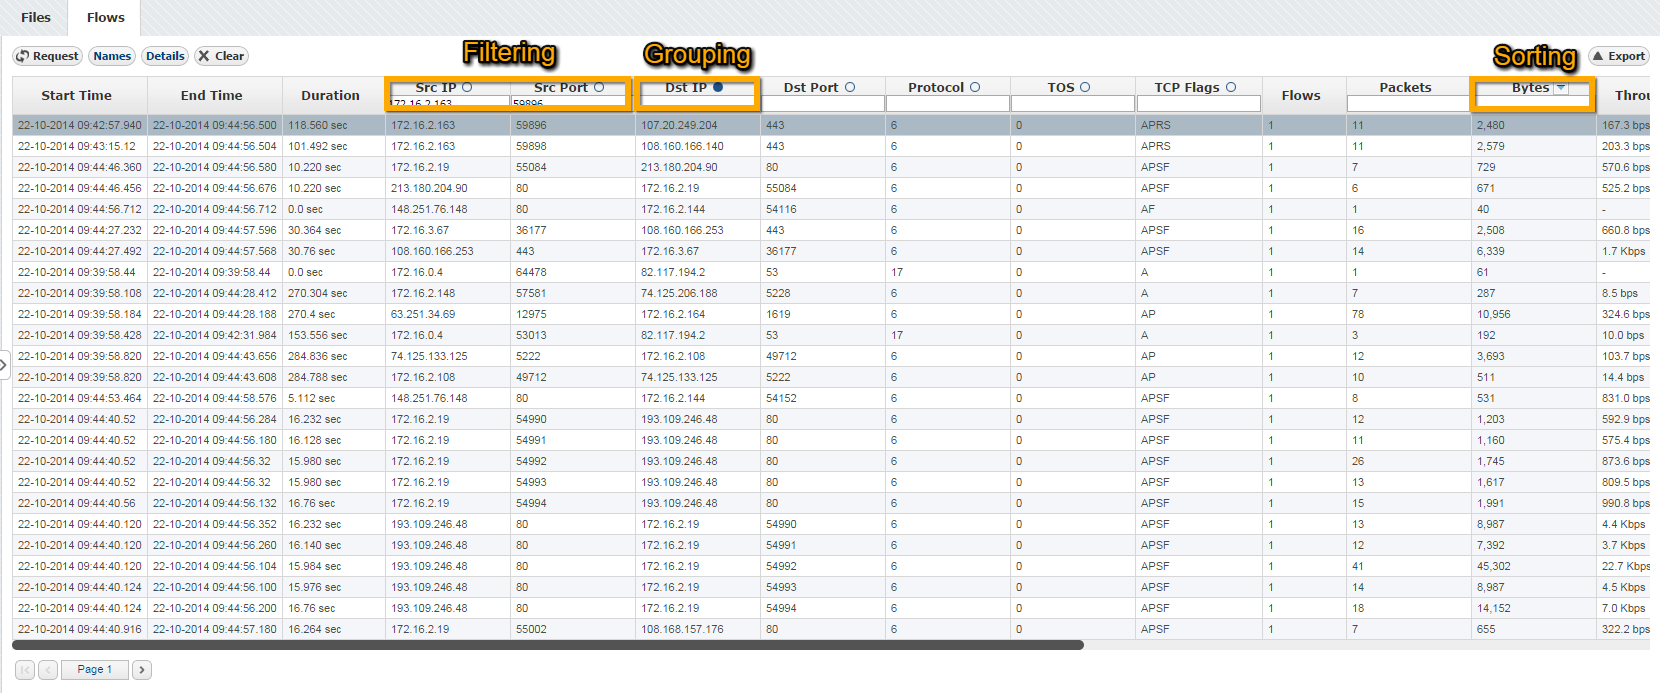
Task: Click the Start Time column header
Action: [77, 95]
